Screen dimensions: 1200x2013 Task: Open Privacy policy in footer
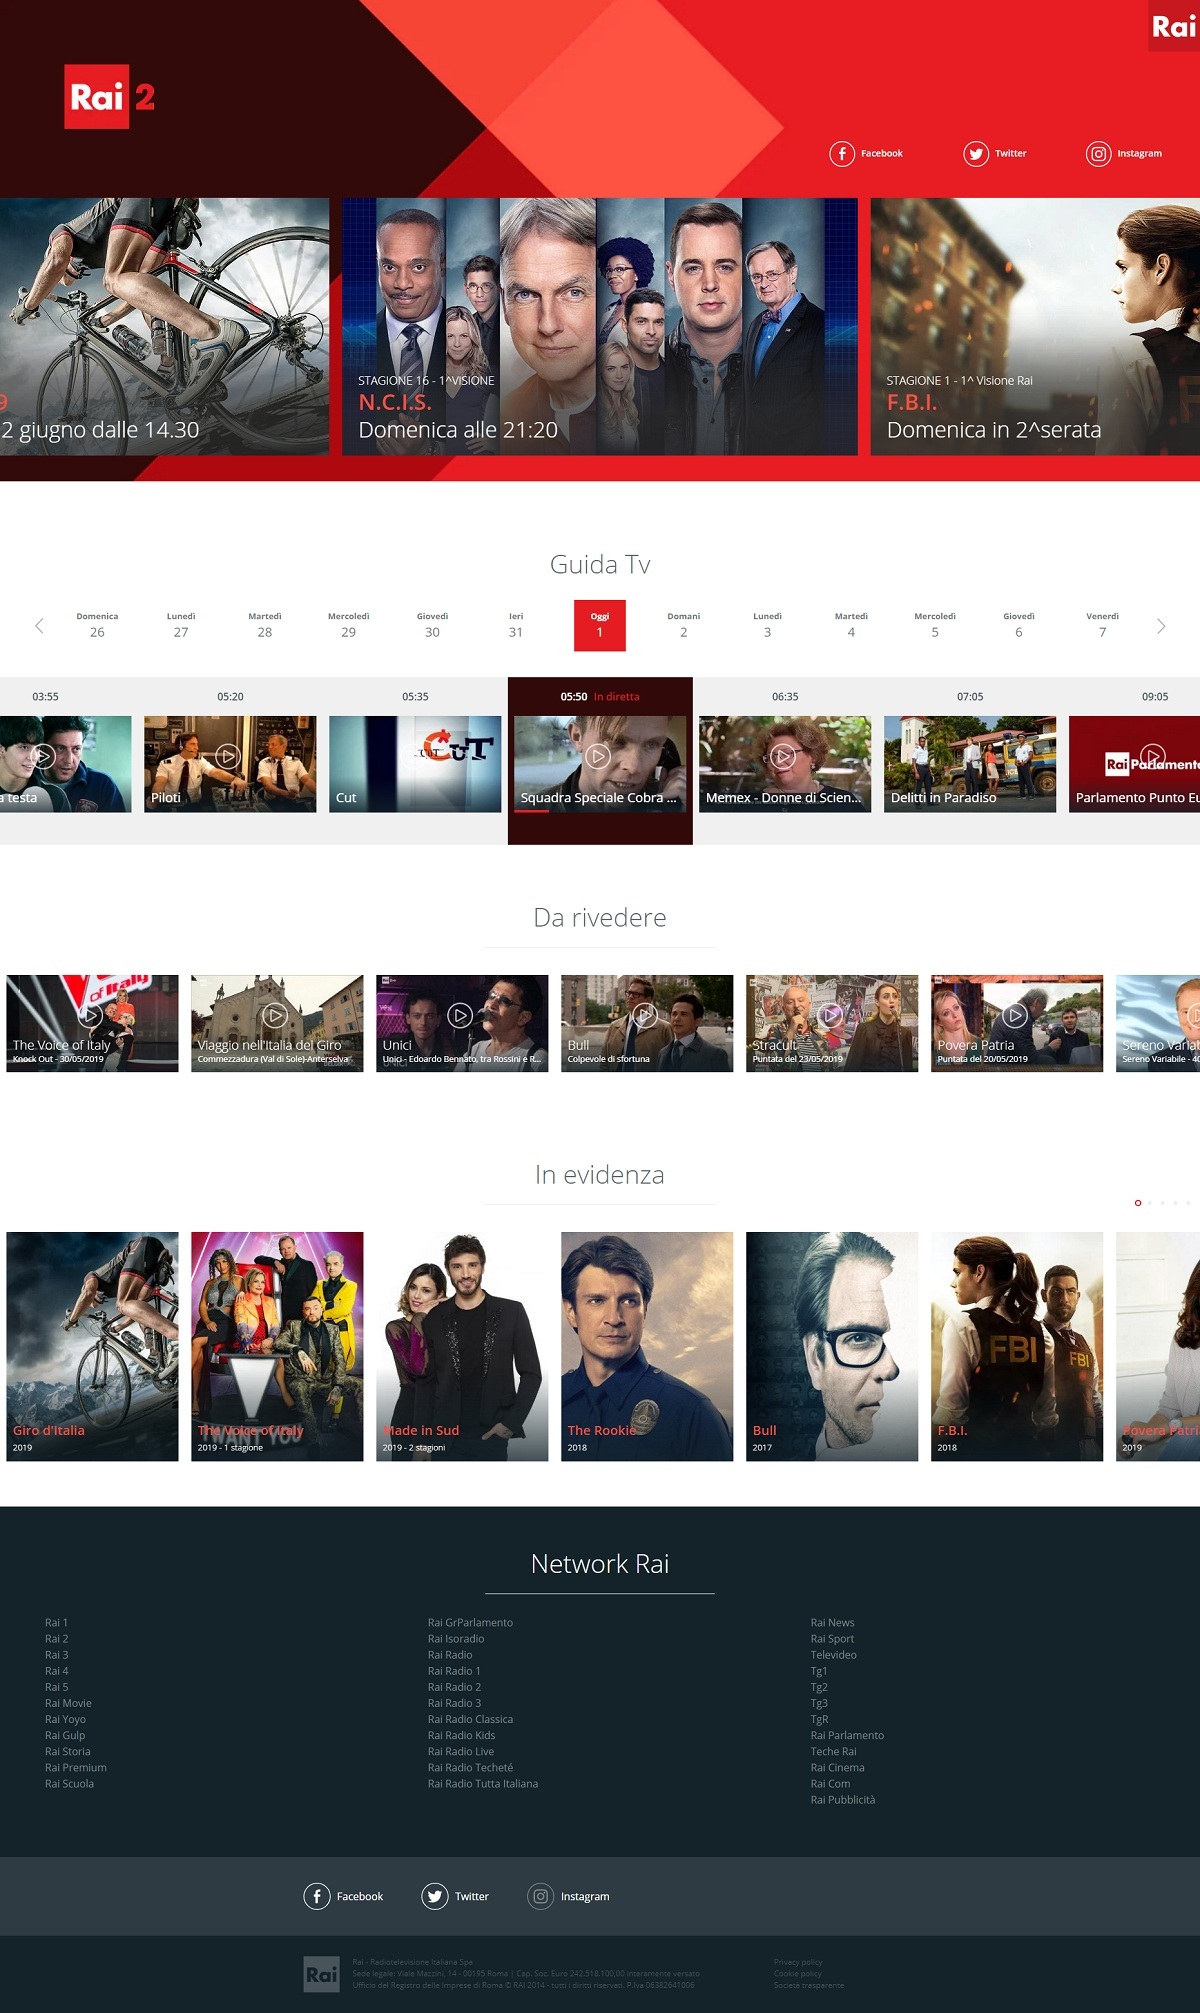pos(798,1962)
